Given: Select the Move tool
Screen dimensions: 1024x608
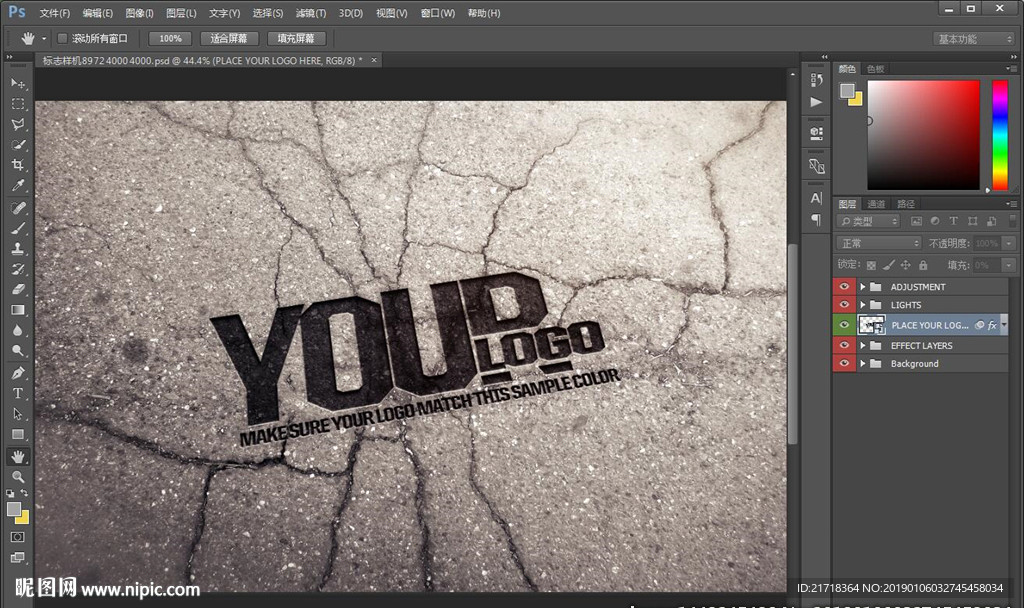Looking at the screenshot, I should click(18, 83).
